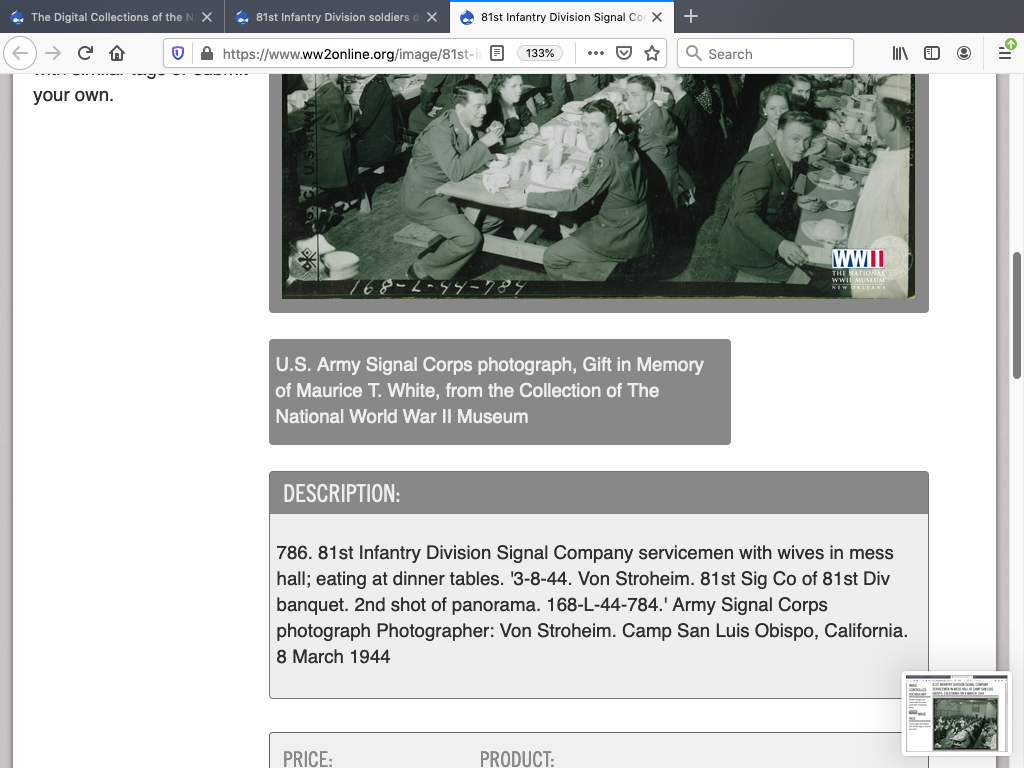This screenshot has height=768, width=1024.
Task: Click the browser back arrow button
Action: 20,54
